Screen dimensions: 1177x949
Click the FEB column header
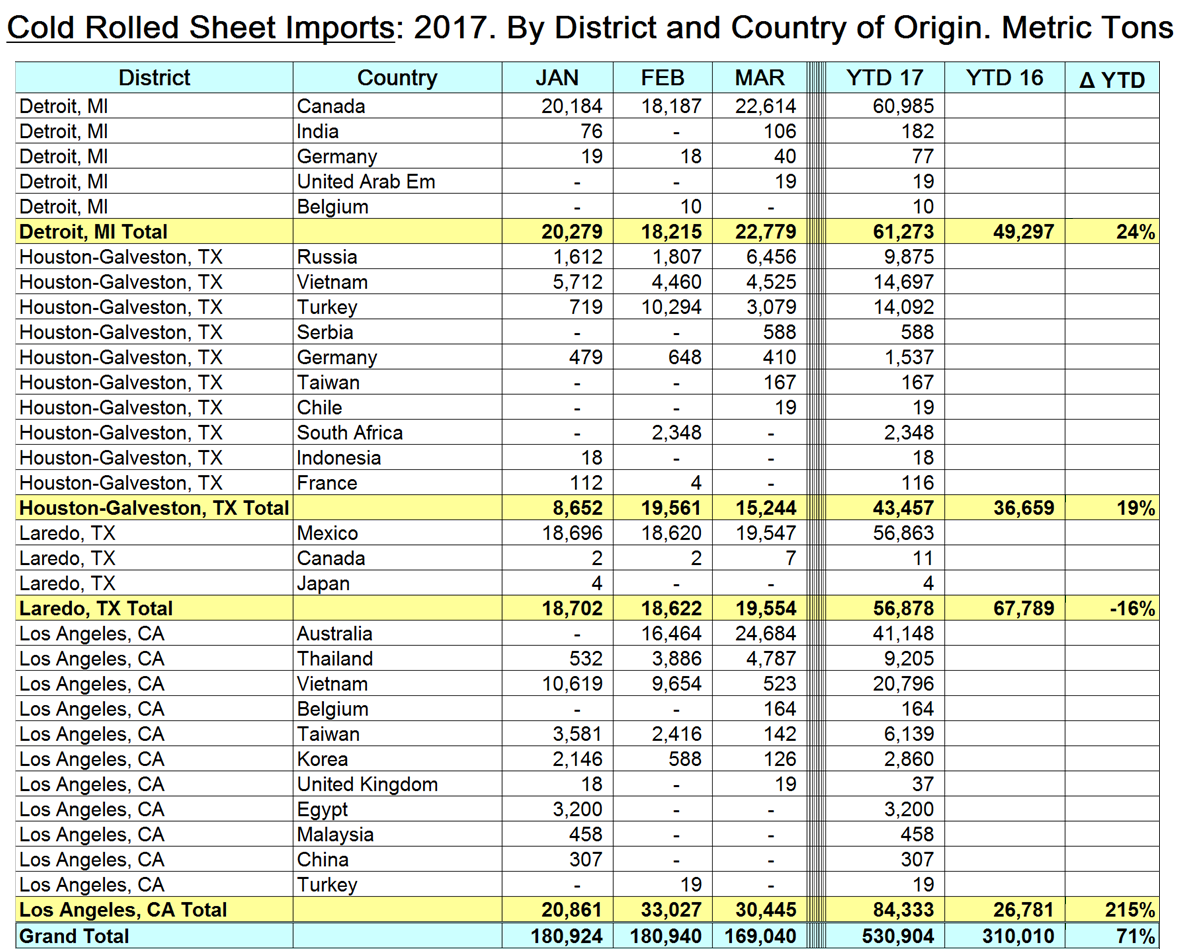(x=661, y=78)
